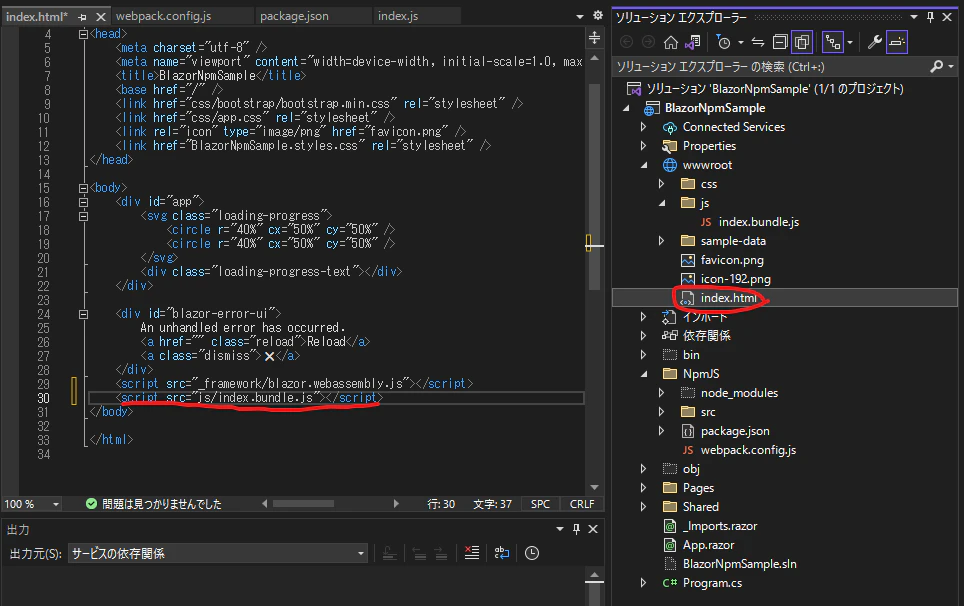Expand the Pages folder
This screenshot has height=606, width=964.
[644, 488]
